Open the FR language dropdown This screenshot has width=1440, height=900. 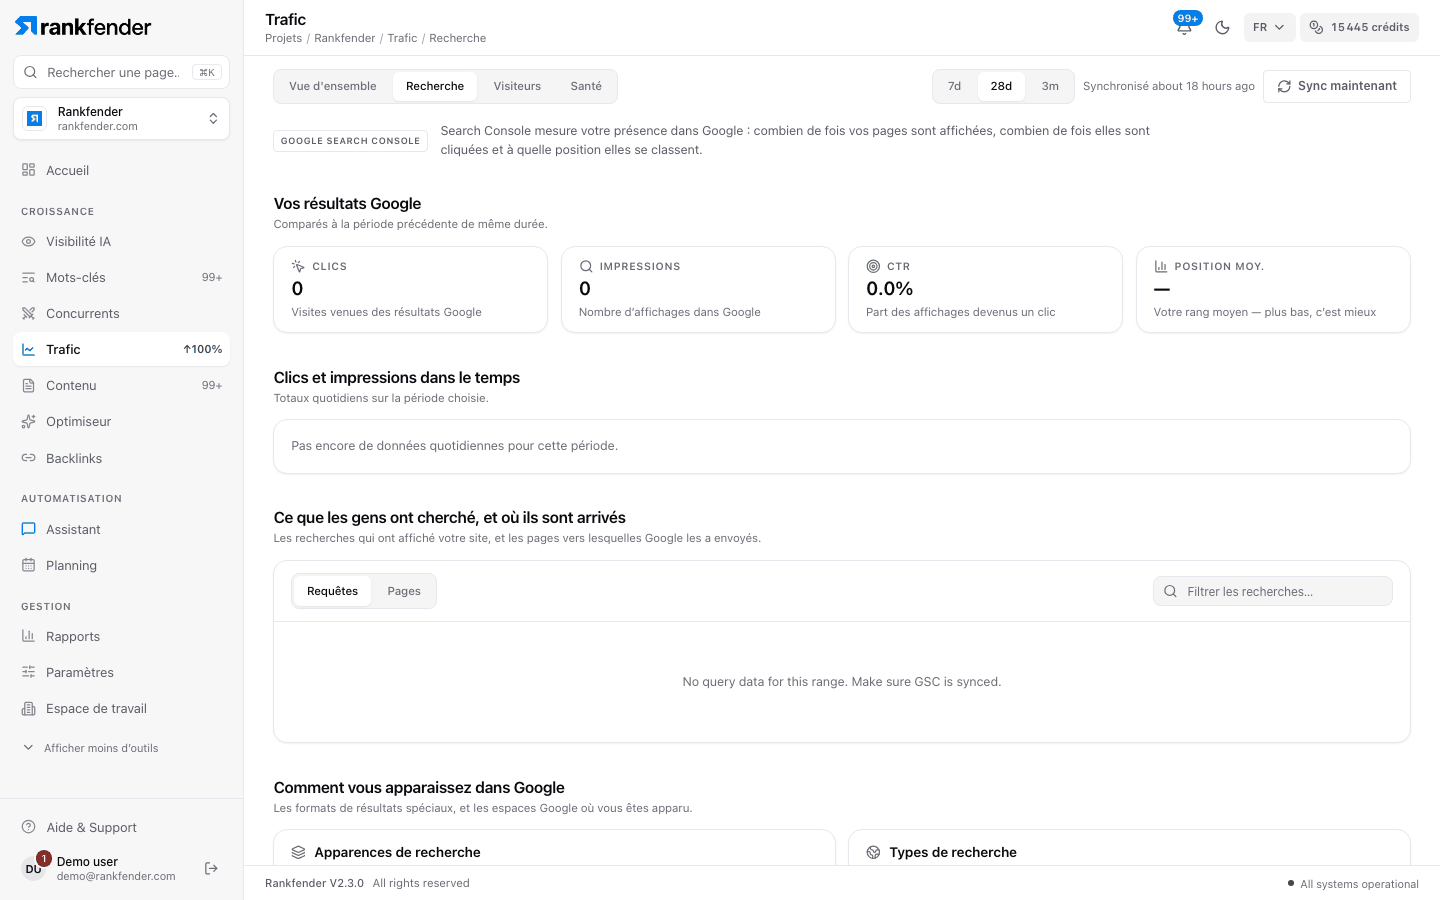point(1269,27)
